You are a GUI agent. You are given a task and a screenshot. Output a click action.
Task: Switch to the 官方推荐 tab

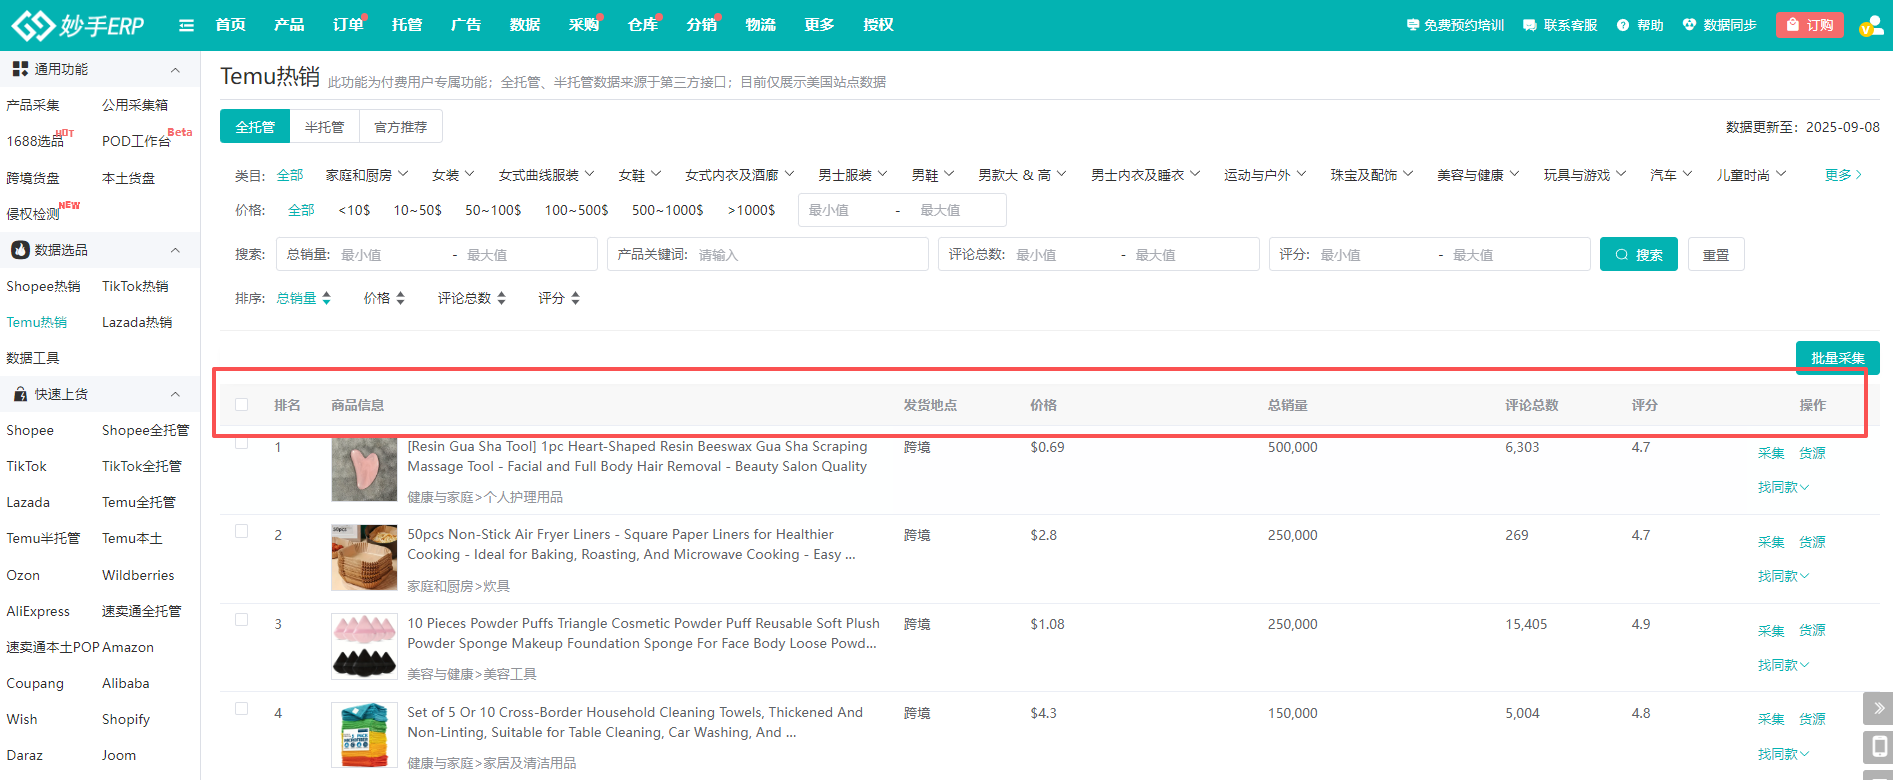pos(400,127)
